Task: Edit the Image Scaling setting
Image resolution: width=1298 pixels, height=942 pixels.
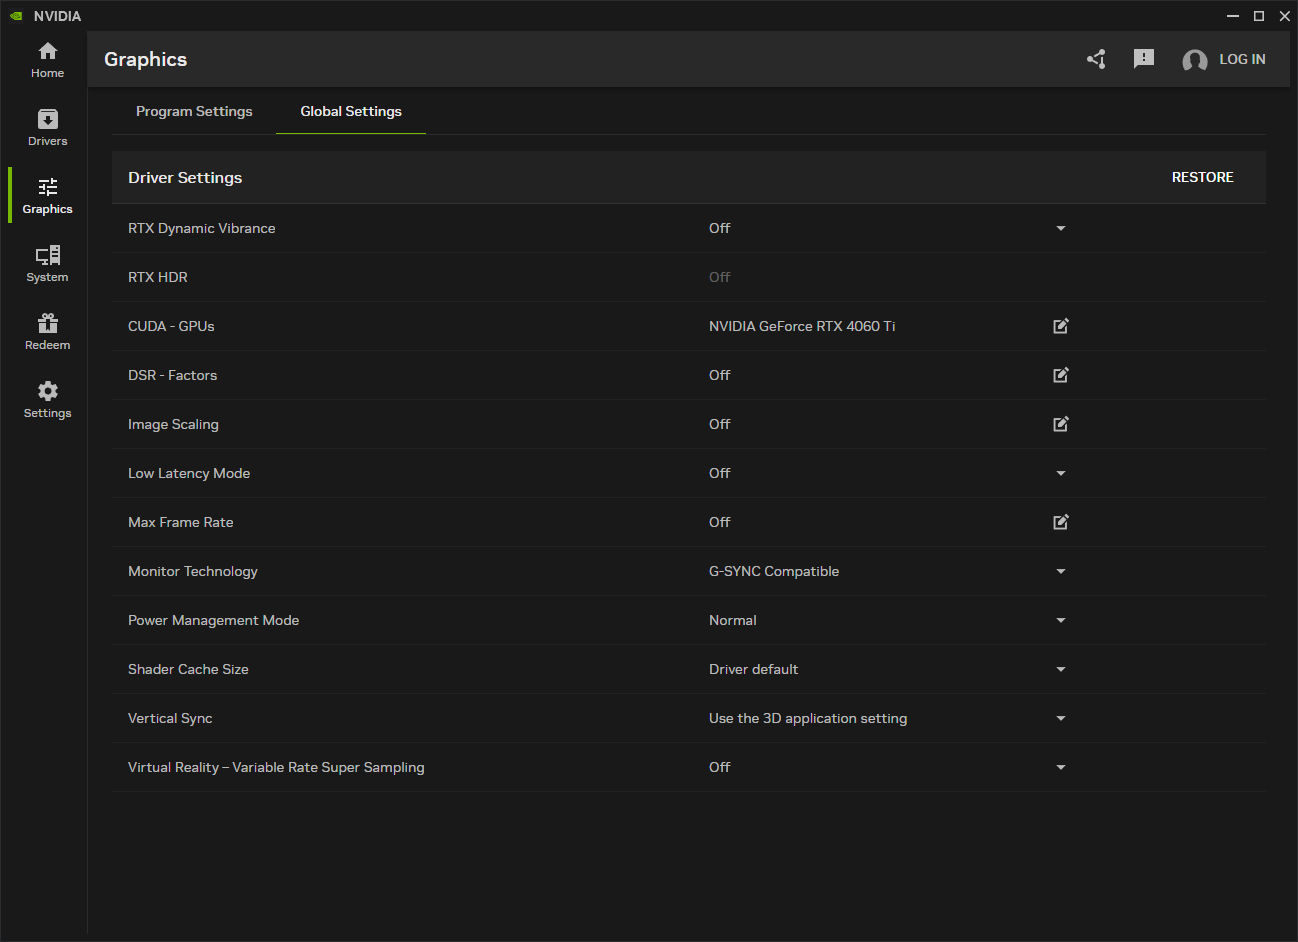Action: 1060,424
